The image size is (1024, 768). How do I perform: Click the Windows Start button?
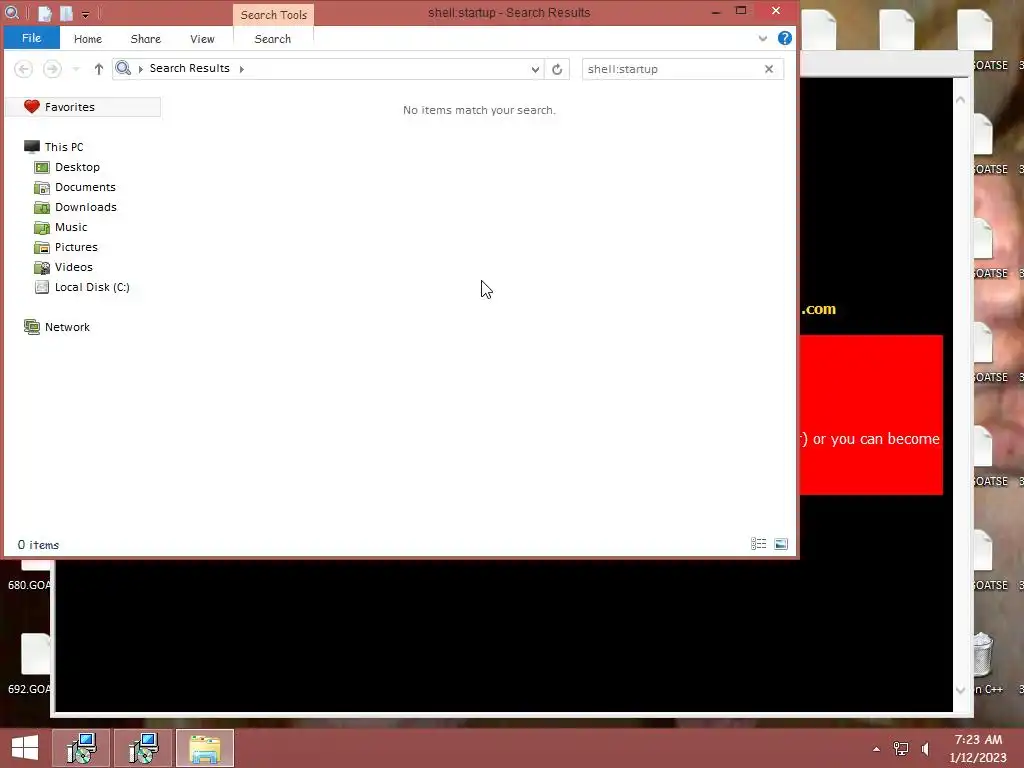pyautogui.click(x=24, y=748)
